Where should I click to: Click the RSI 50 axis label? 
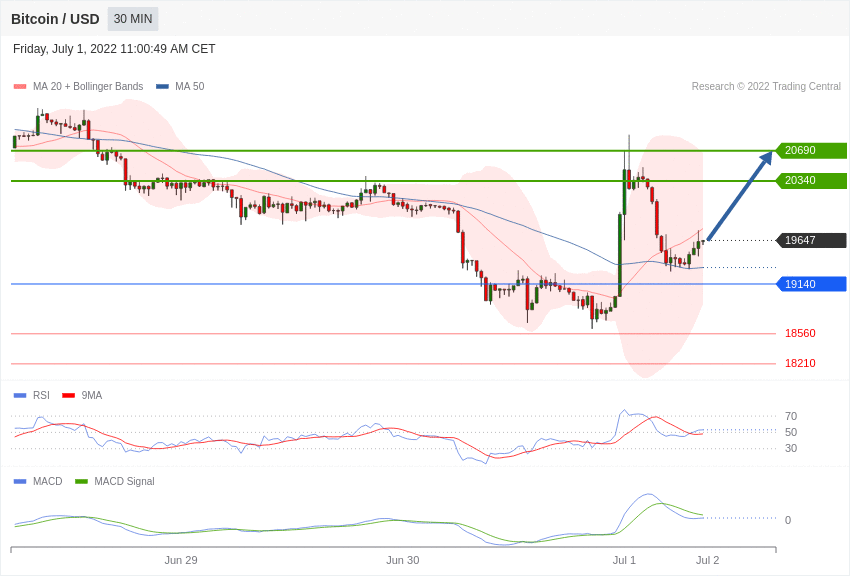tap(791, 432)
